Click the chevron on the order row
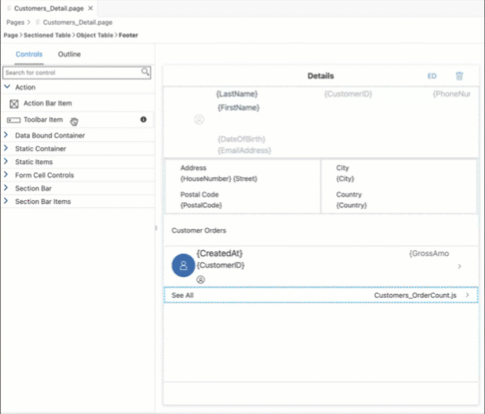485x414 pixels. tap(459, 266)
